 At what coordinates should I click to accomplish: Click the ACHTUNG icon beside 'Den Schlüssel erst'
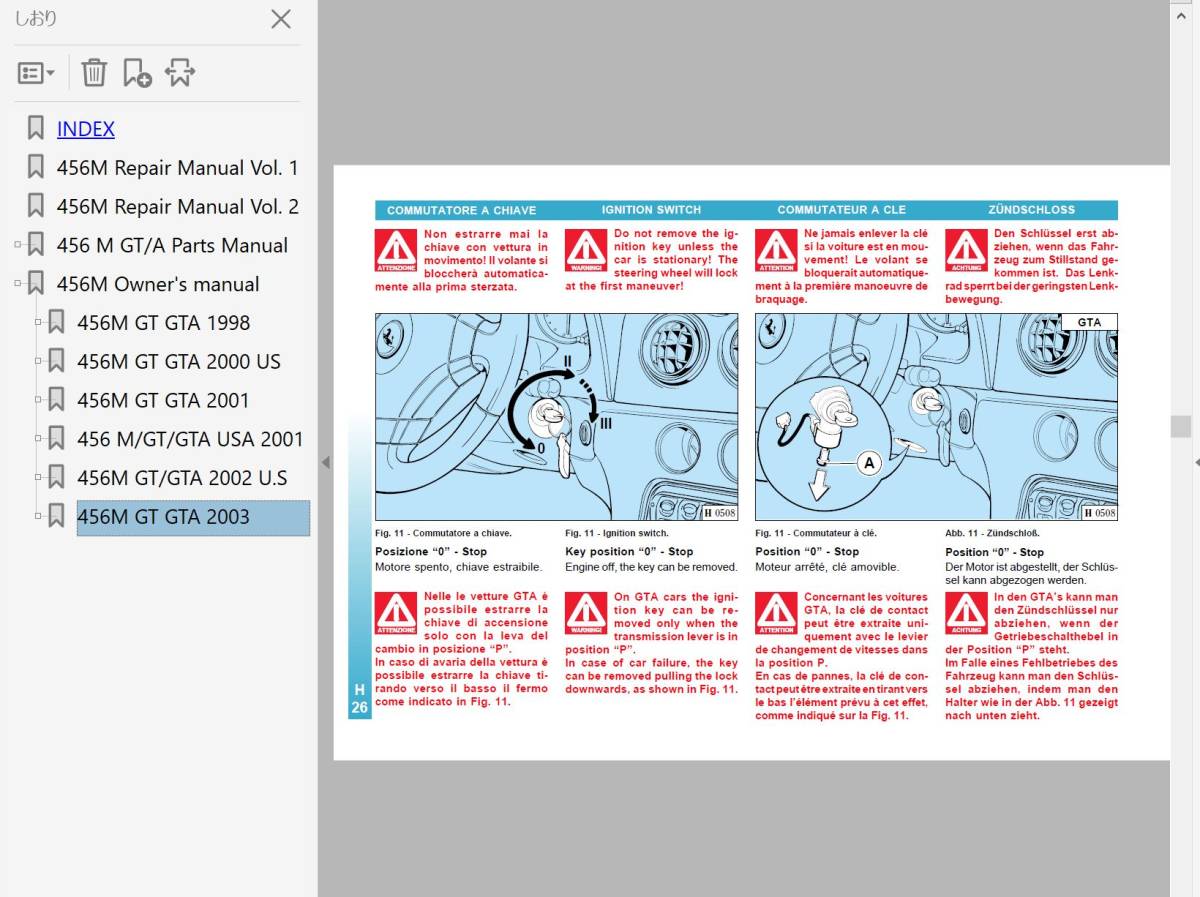click(966, 249)
